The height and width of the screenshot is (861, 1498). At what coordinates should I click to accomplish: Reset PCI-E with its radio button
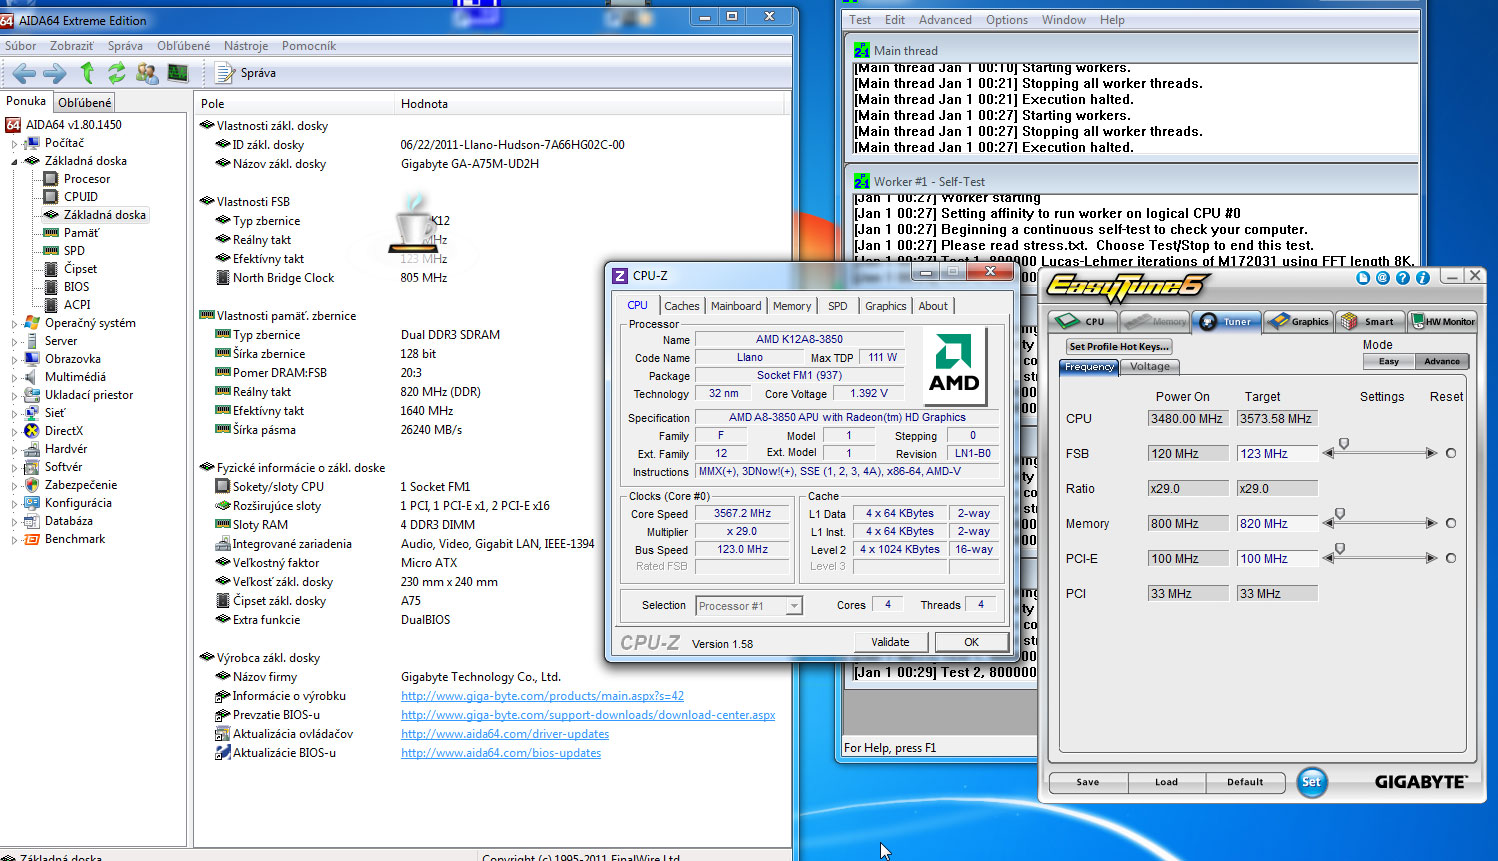click(1451, 558)
